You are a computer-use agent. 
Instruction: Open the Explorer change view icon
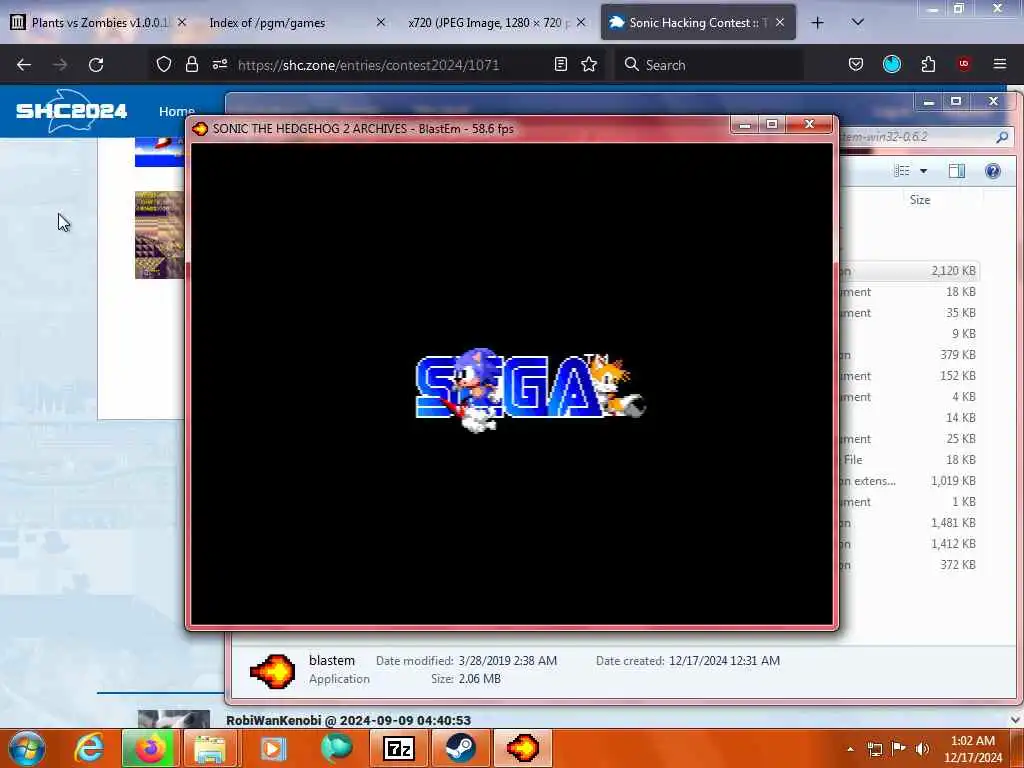point(902,170)
